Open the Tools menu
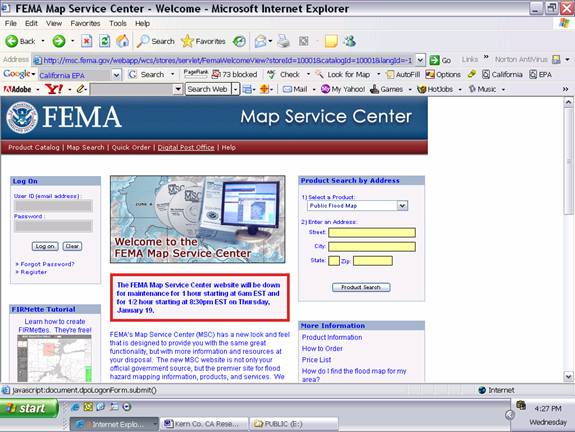The image size is (575, 432). click(118, 23)
